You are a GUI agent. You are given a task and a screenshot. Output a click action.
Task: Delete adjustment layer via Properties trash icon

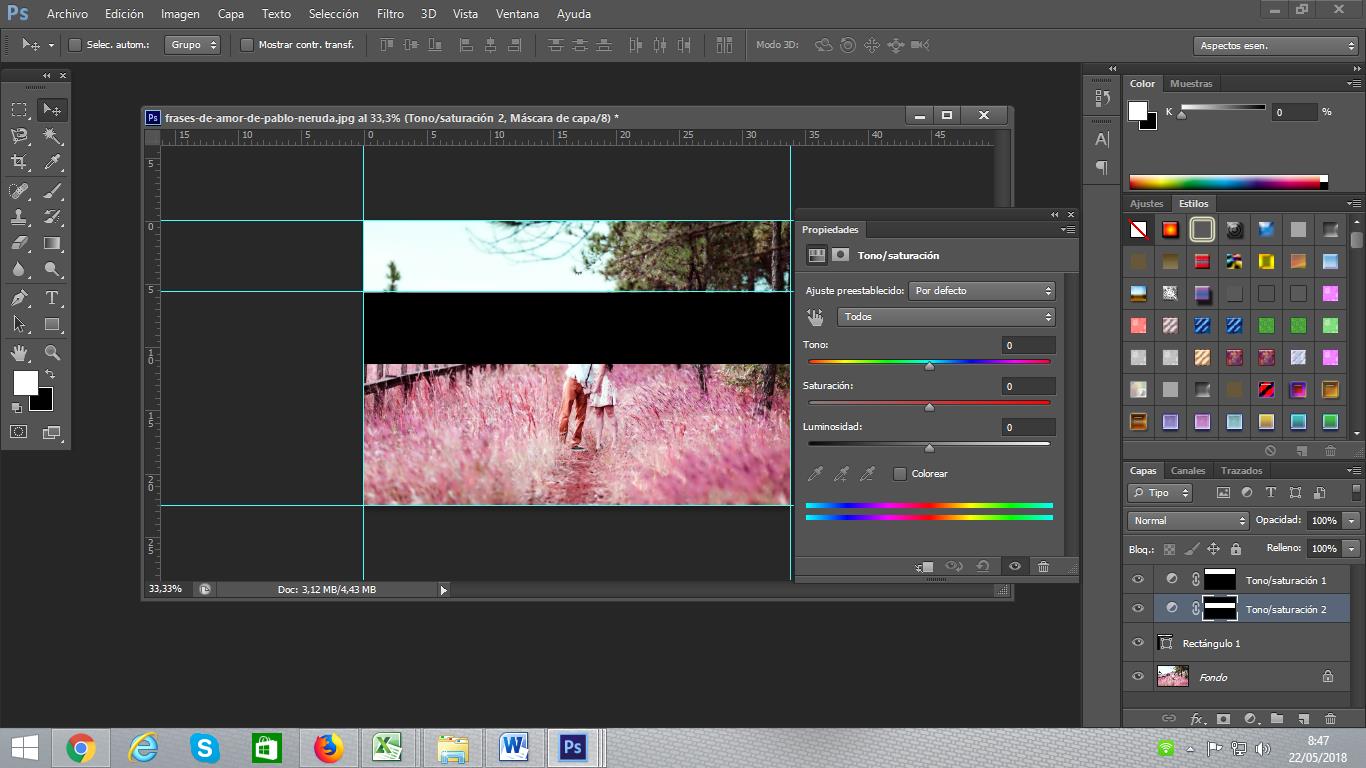click(1043, 566)
